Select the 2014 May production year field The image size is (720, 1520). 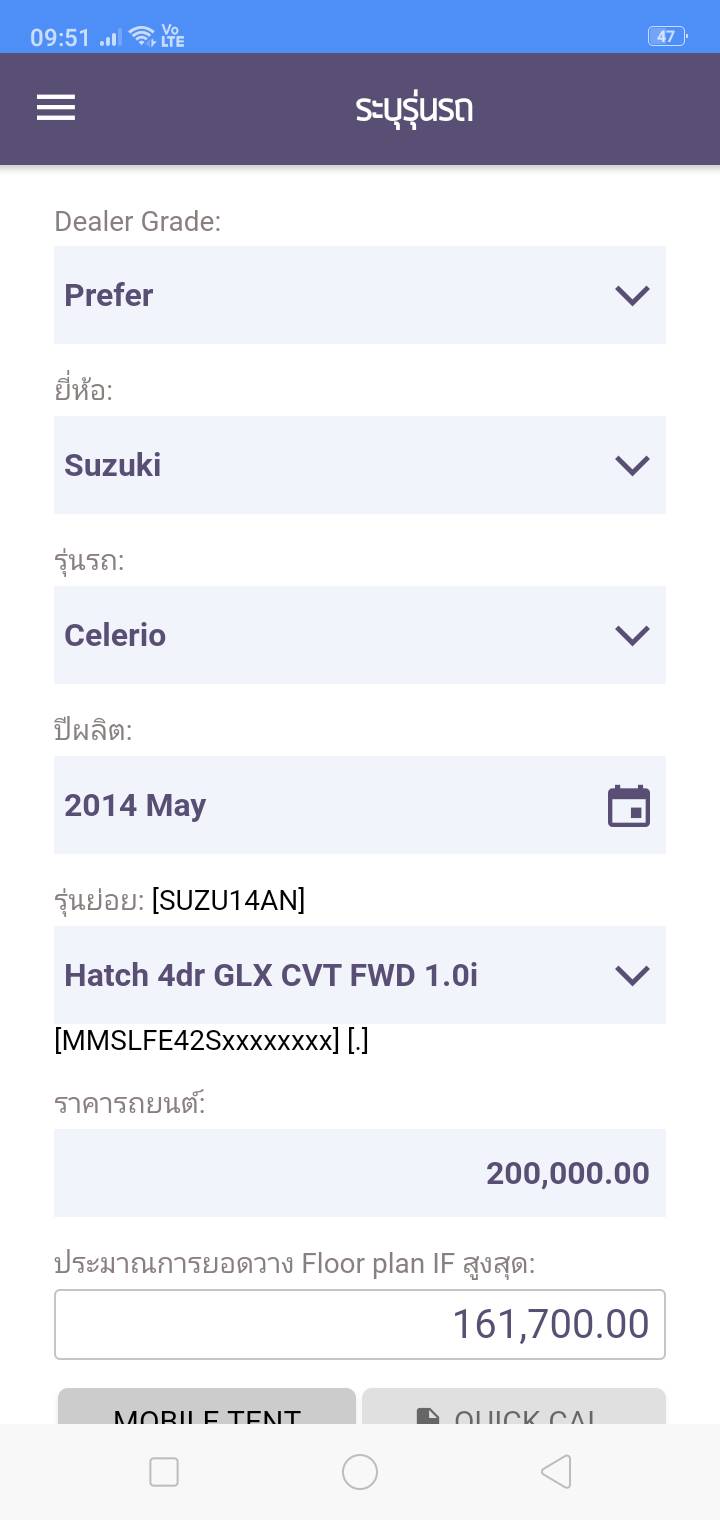(x=330, y=805)
